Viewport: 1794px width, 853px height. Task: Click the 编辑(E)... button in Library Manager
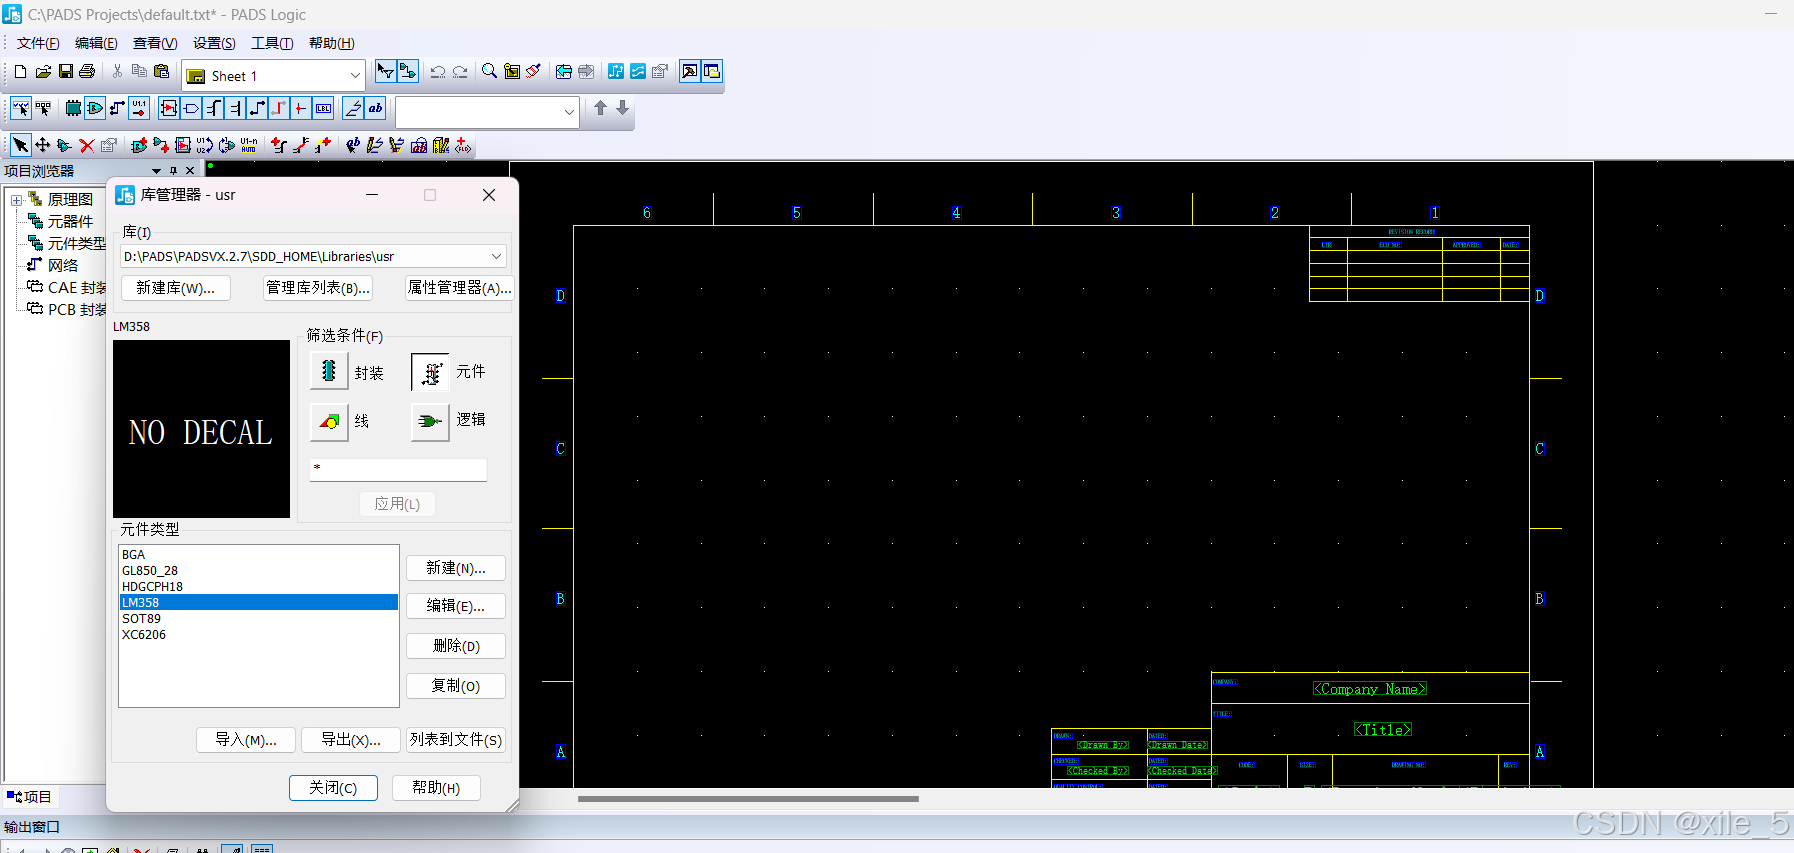pyautogui.click(x=456, y=606)
